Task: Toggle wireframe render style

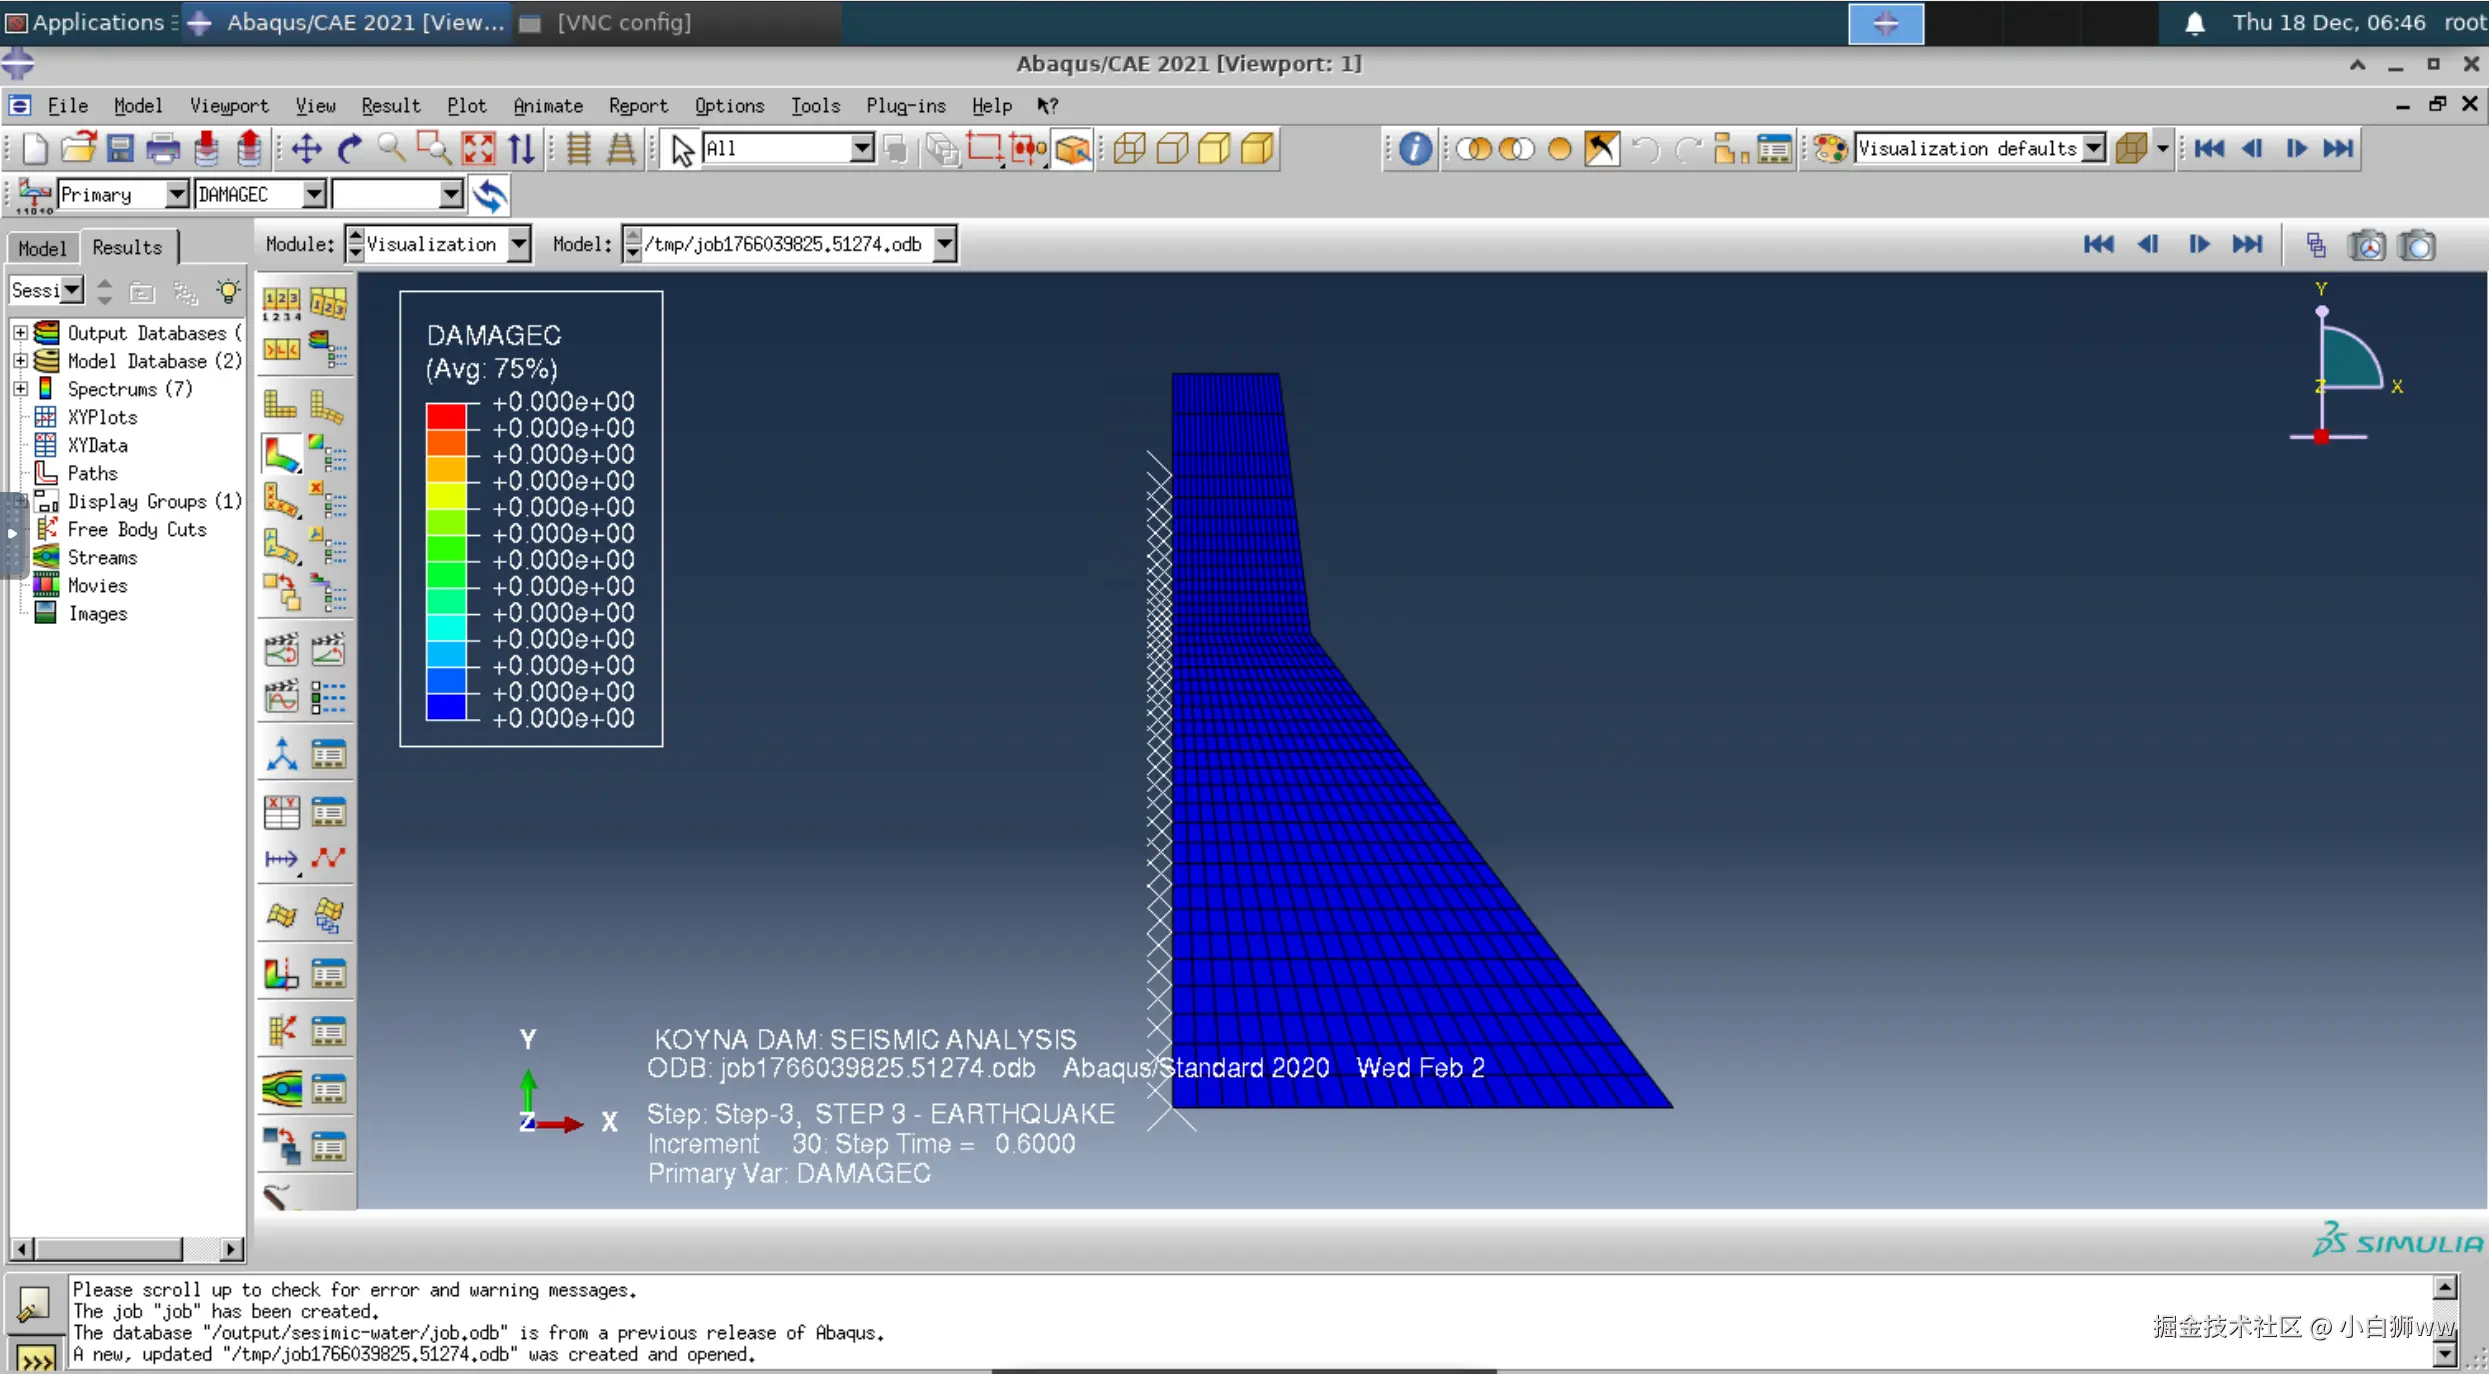Action: pyautogui.click(x=1129, y=149)
